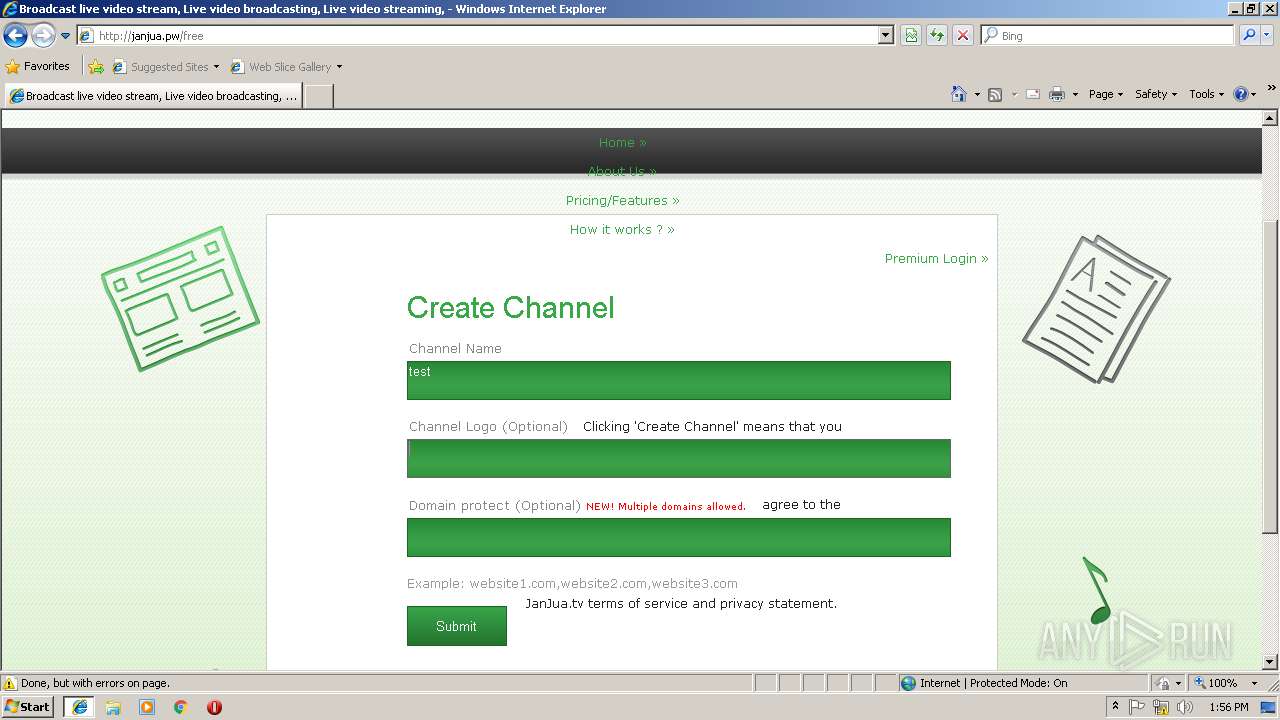This screenshot has height=720, width=1280.
Task: Open the Pricing/Features » link
Action: 622,201
